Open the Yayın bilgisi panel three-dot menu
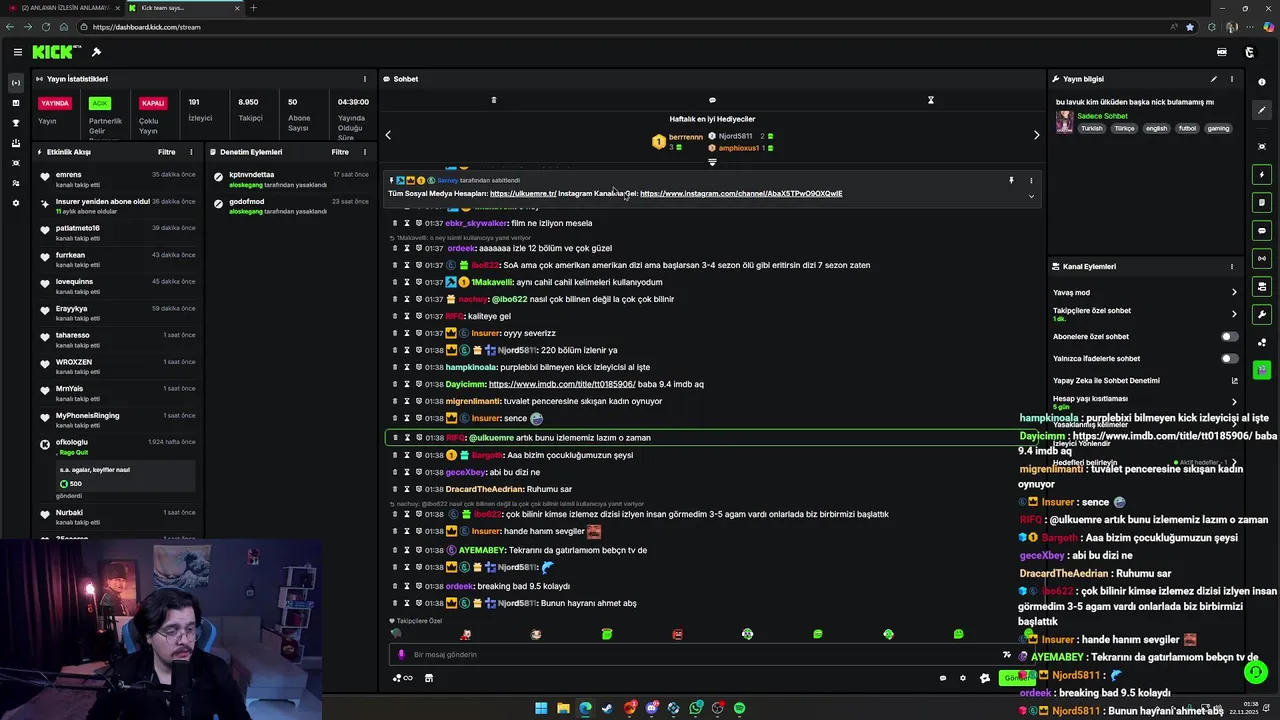The height and width of the screenshot is (720, 1280). coord(1232,79)
